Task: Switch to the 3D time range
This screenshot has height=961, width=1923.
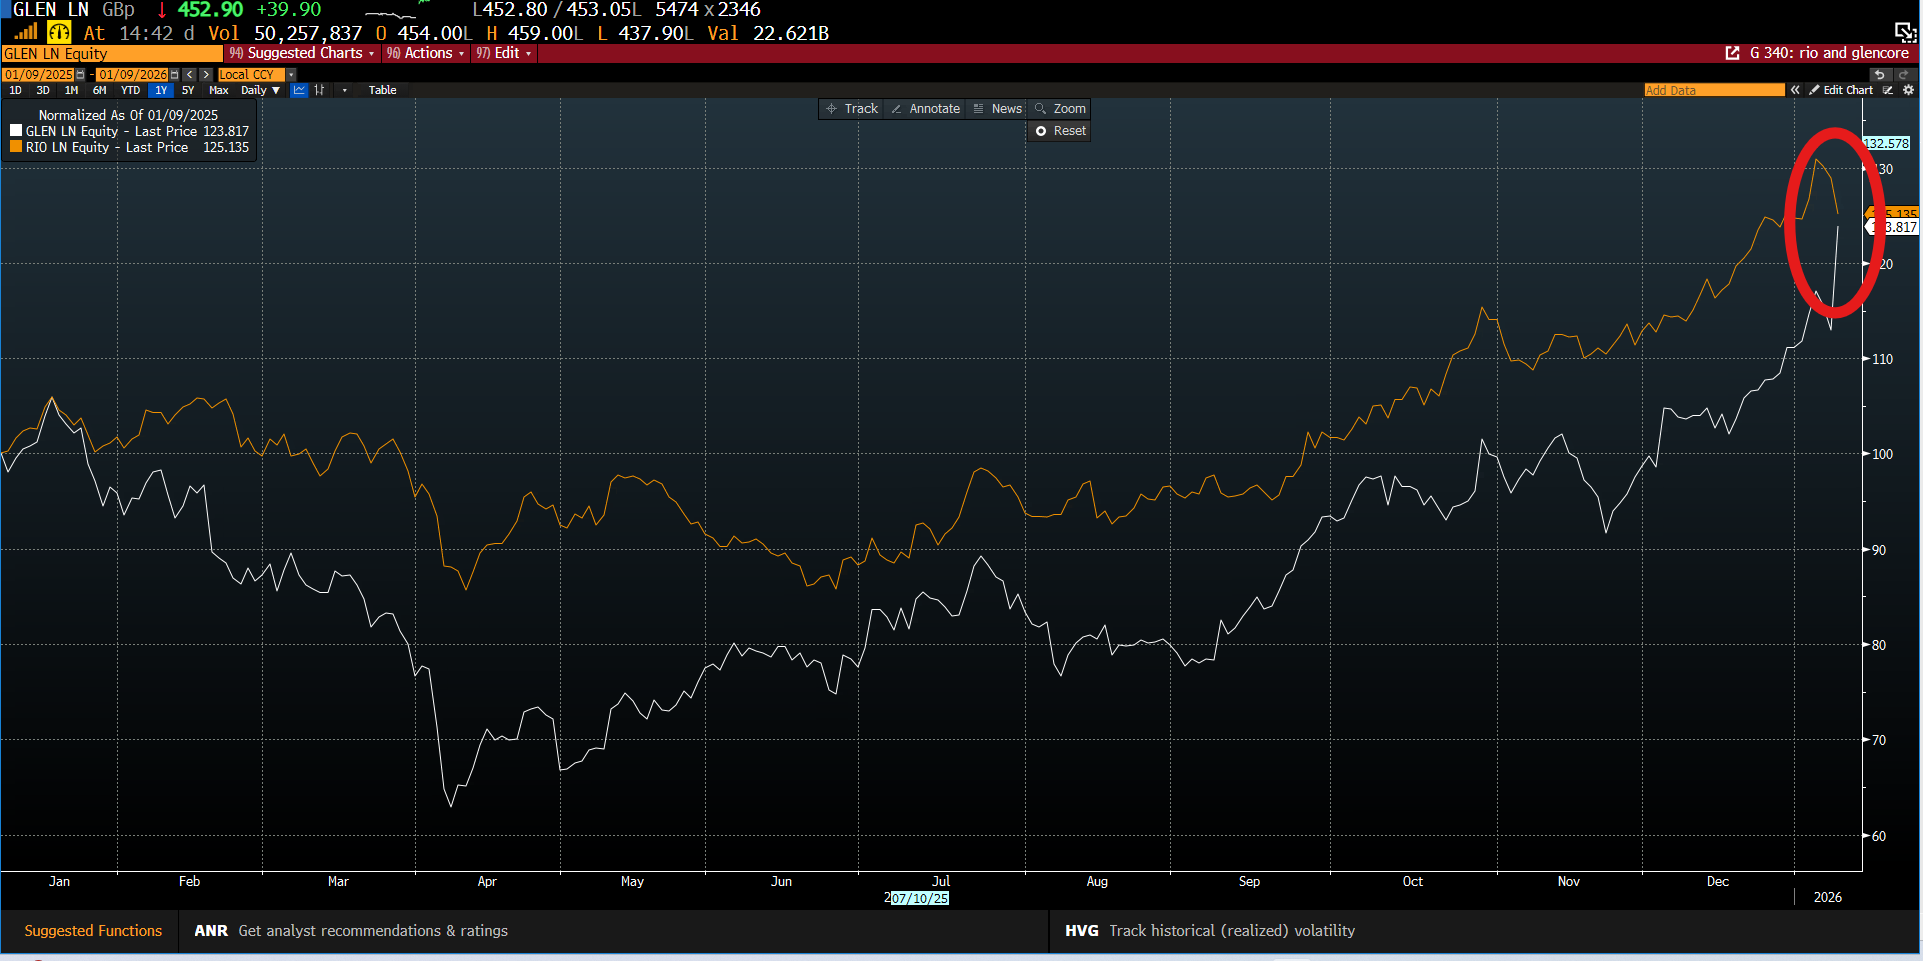Action: [x=43, y=90]
